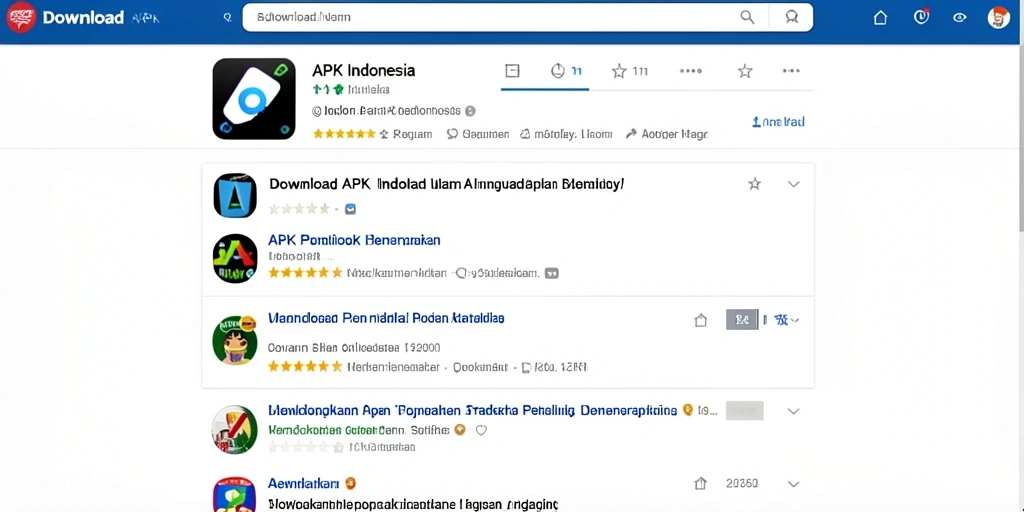
Task: Open the APK Pomtilook Benamraken link
Action: click(355, 240)
